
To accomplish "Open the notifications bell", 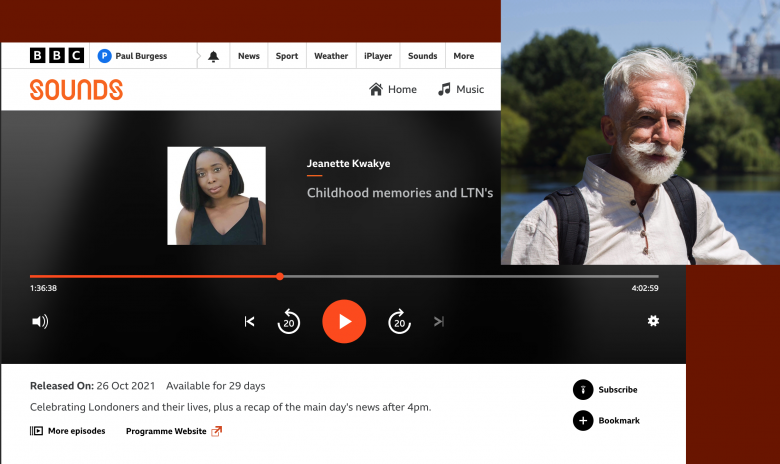I will (x=213, y=56).
